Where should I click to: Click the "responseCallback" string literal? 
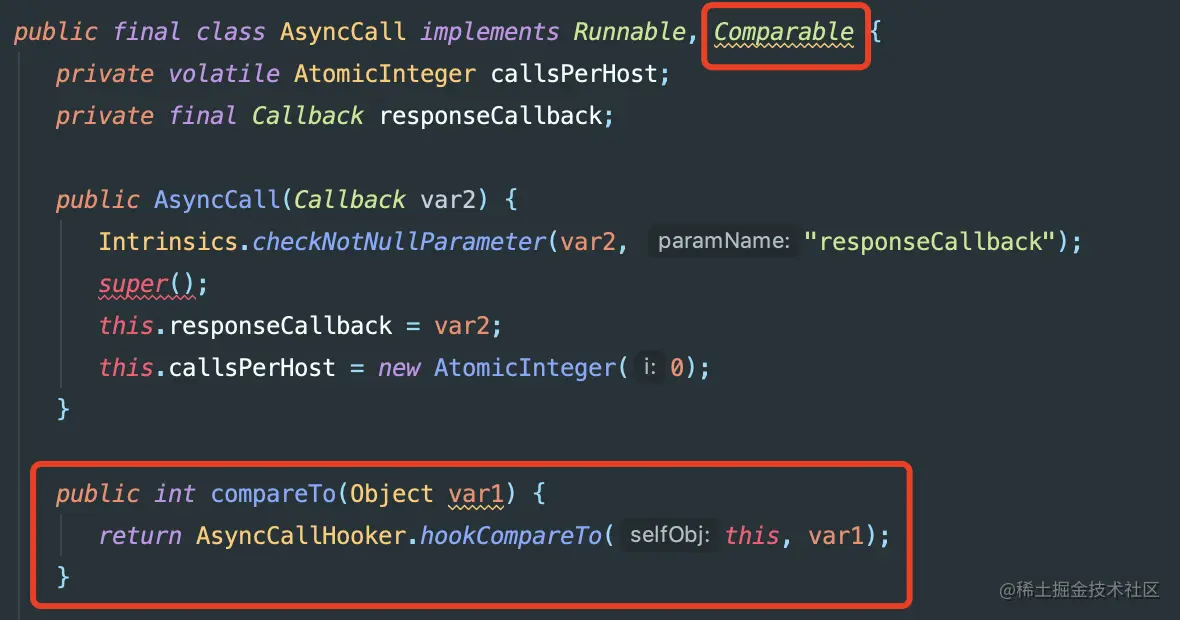930,242
